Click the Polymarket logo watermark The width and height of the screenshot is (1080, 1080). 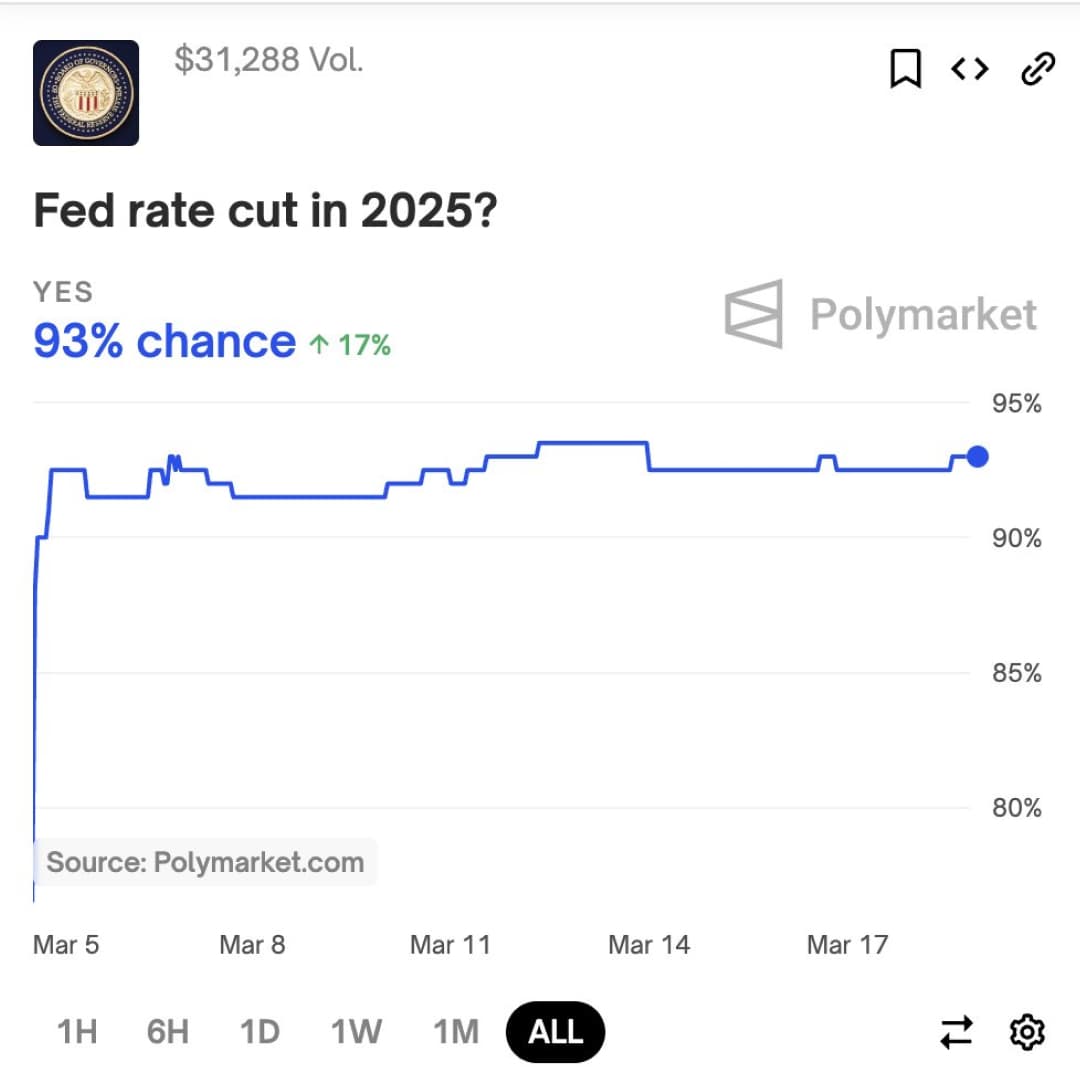(881, 314)
